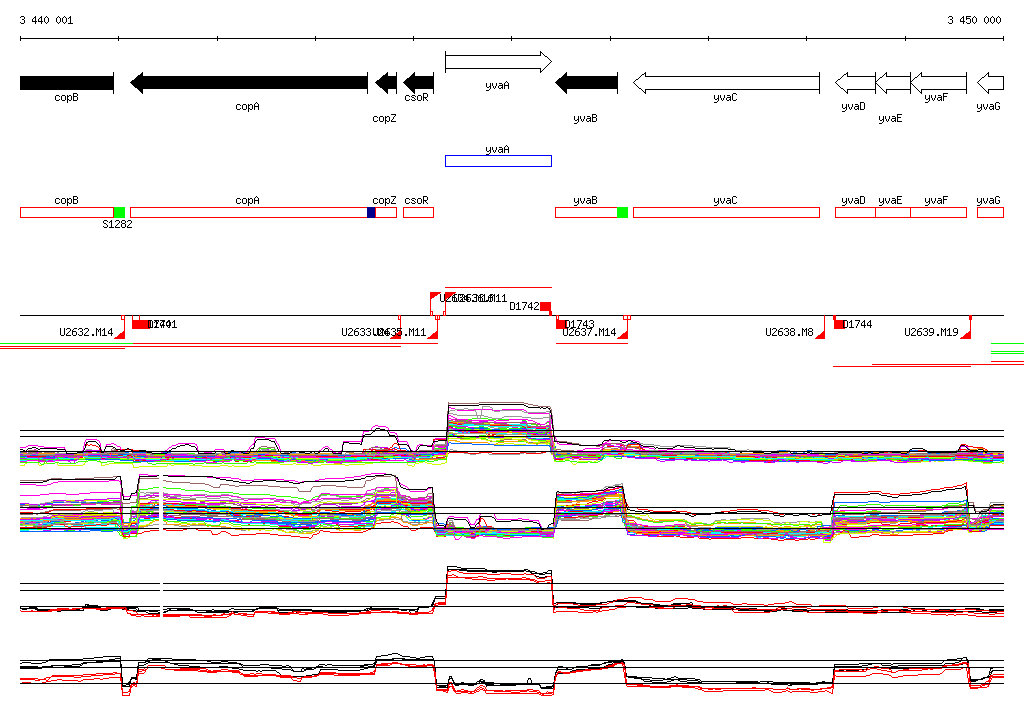The height and width of the screenshot is (714, 1024).
Task: Click the green square after yvaB box
Action: pyautogui.click(x=622, y=212)
